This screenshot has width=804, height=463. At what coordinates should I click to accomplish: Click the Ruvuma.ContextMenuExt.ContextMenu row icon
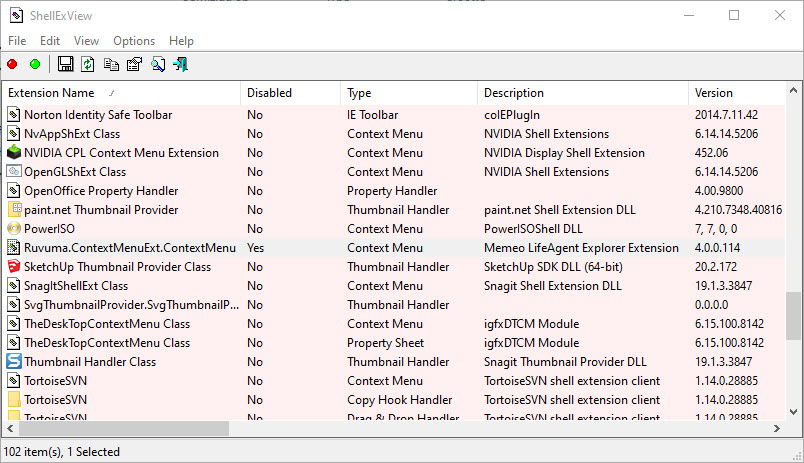(14, 248)
